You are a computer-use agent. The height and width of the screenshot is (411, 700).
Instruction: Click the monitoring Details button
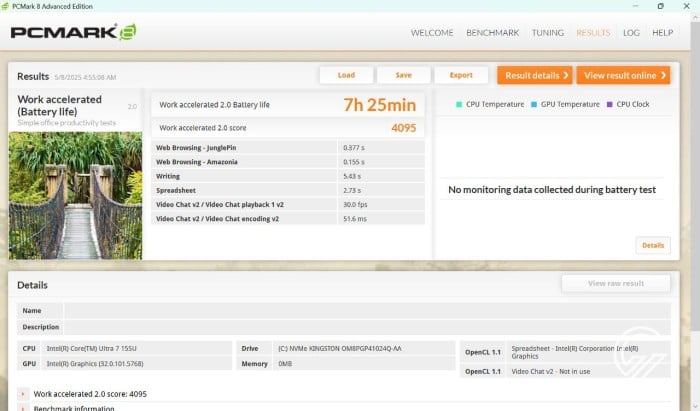[x=653, y=245]
